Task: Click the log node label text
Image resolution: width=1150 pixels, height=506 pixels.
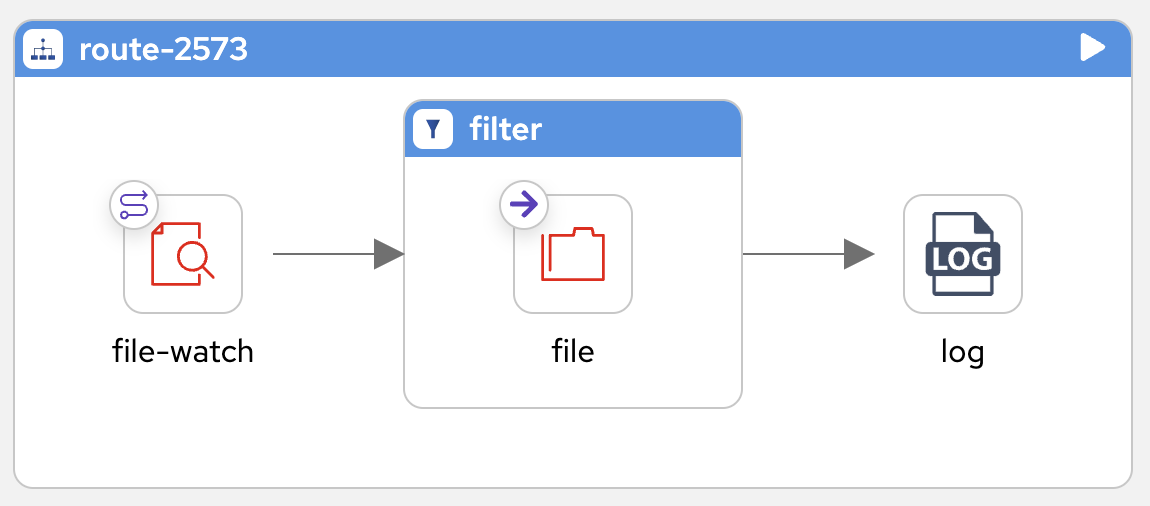Action: pyautogui.click(x=962, y=353)
